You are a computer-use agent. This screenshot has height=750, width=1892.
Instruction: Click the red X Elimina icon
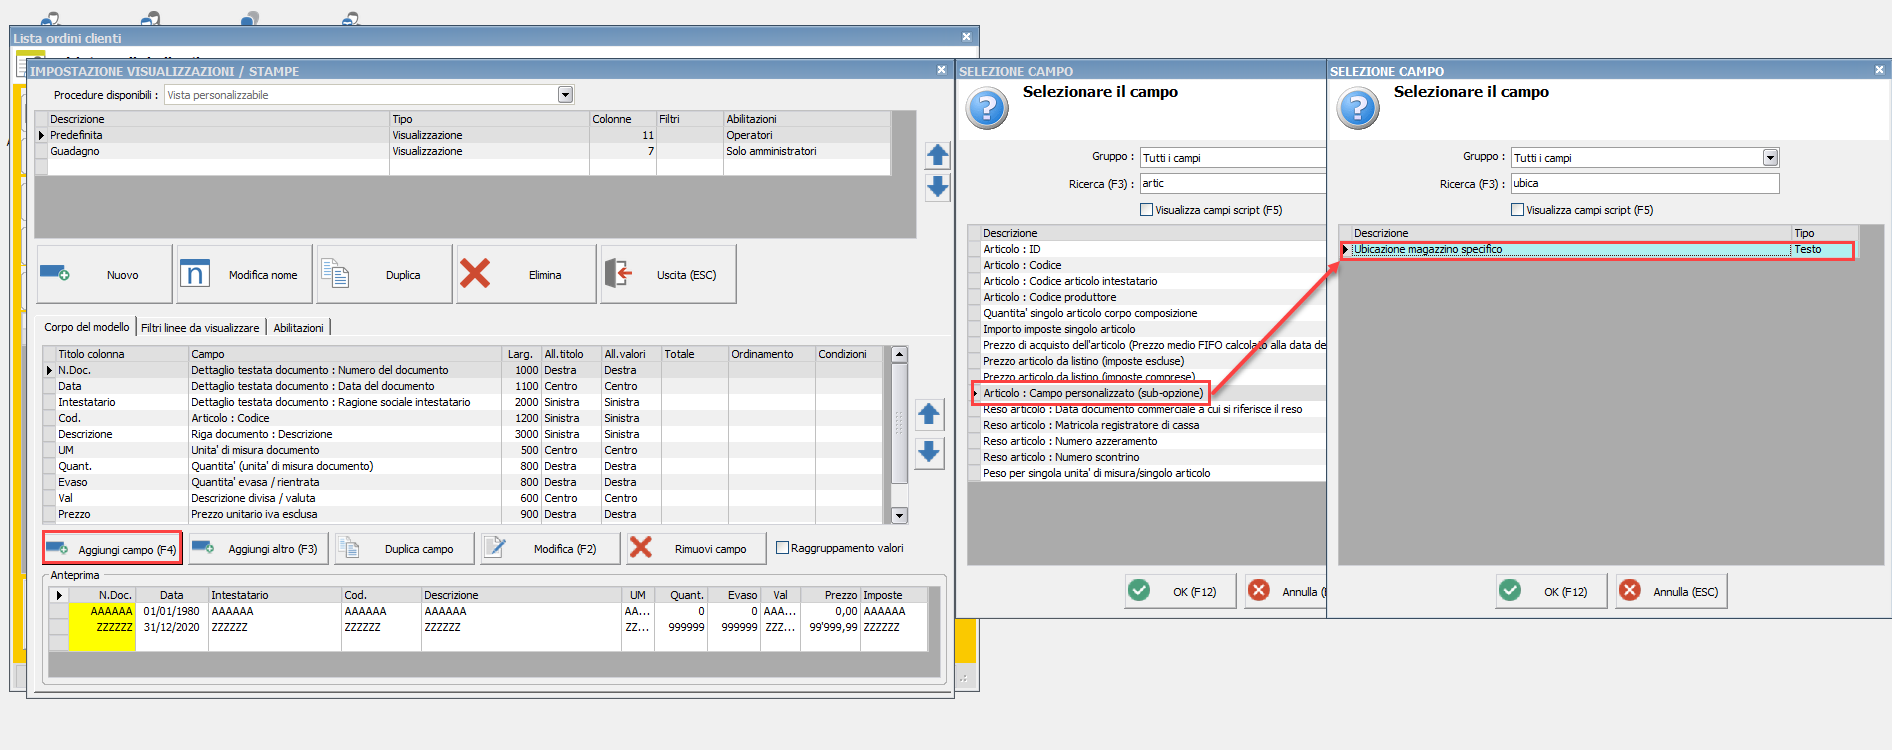pyautogui.click(x=475, y=273)
